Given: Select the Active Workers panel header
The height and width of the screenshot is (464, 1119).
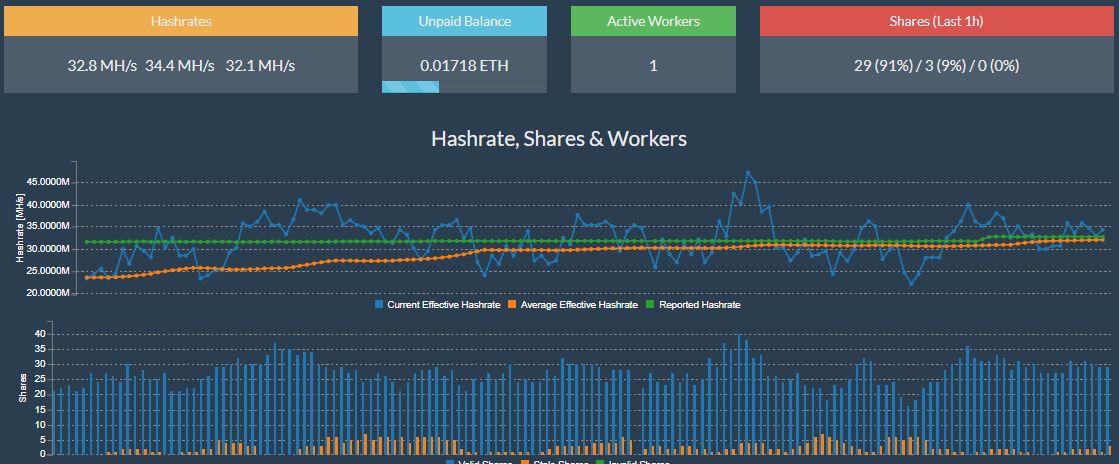Looking at the screenshot, I should click(653, 21).
